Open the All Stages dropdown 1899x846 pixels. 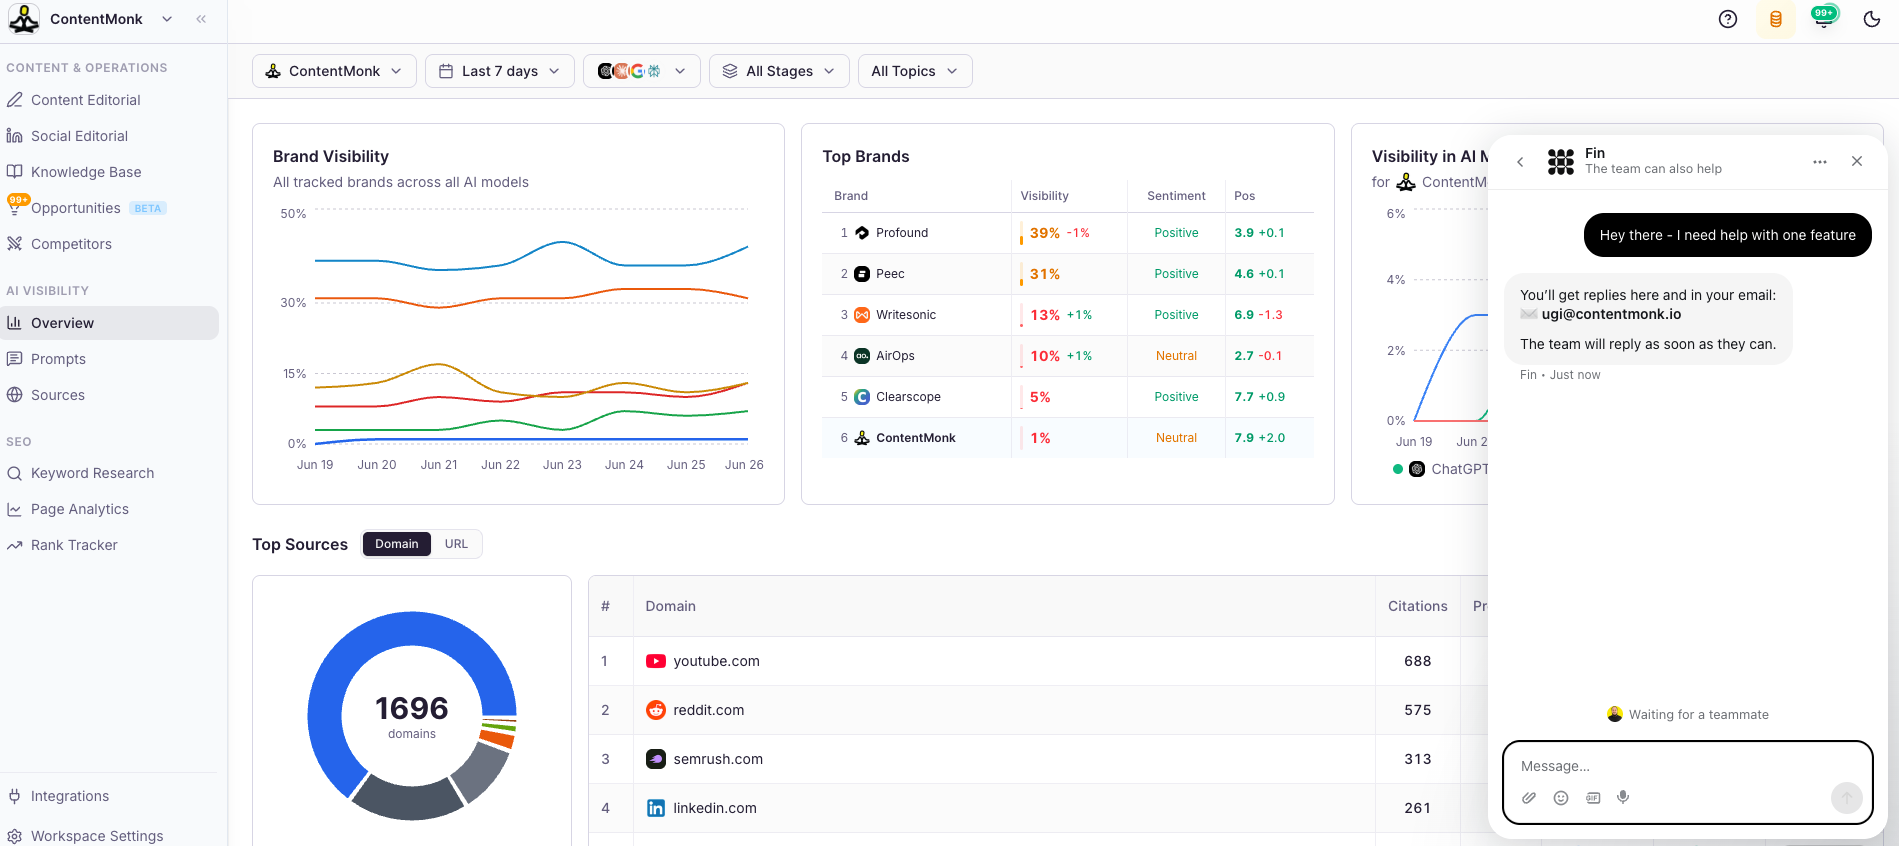pyautogui.click(x=779, y=71)
